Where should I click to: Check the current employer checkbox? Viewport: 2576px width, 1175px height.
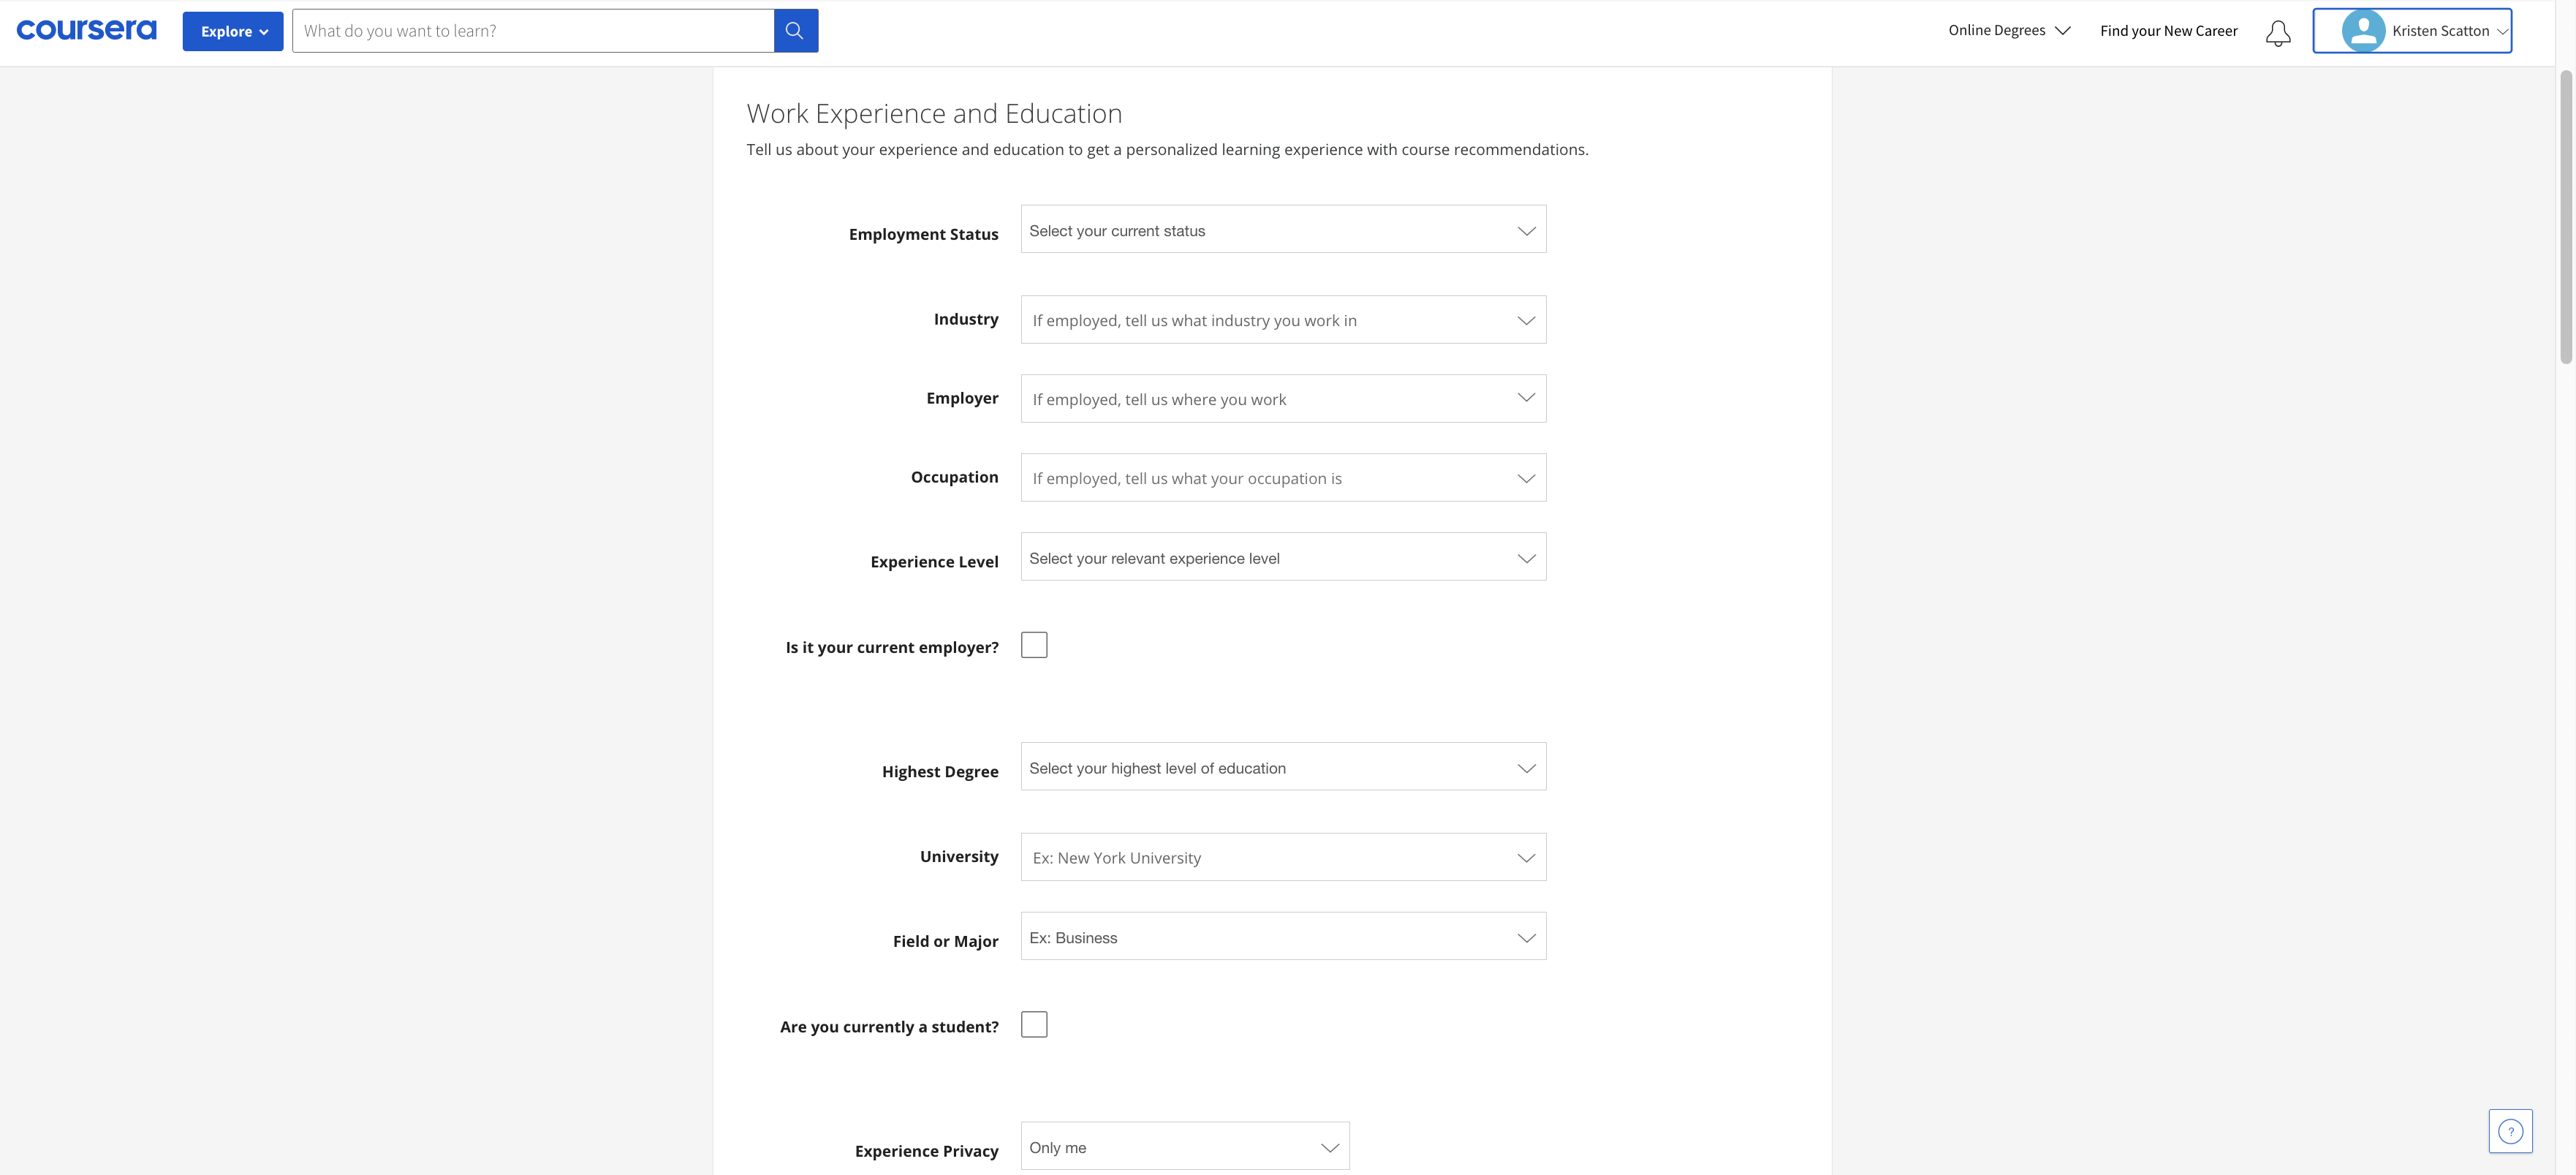[x=1034, y=645]
